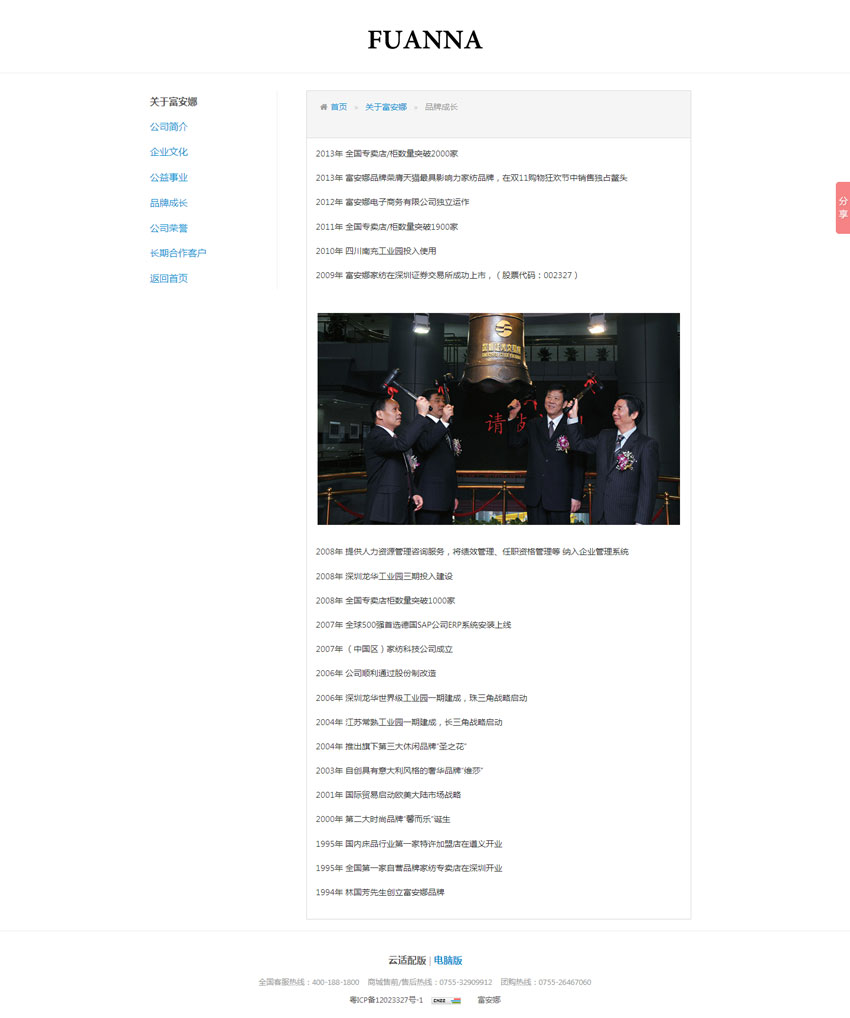Screen dimensions: 850x1018
Task: Click the 全国客服热线 400-188-1800 text
Action: tap(309, 982)
